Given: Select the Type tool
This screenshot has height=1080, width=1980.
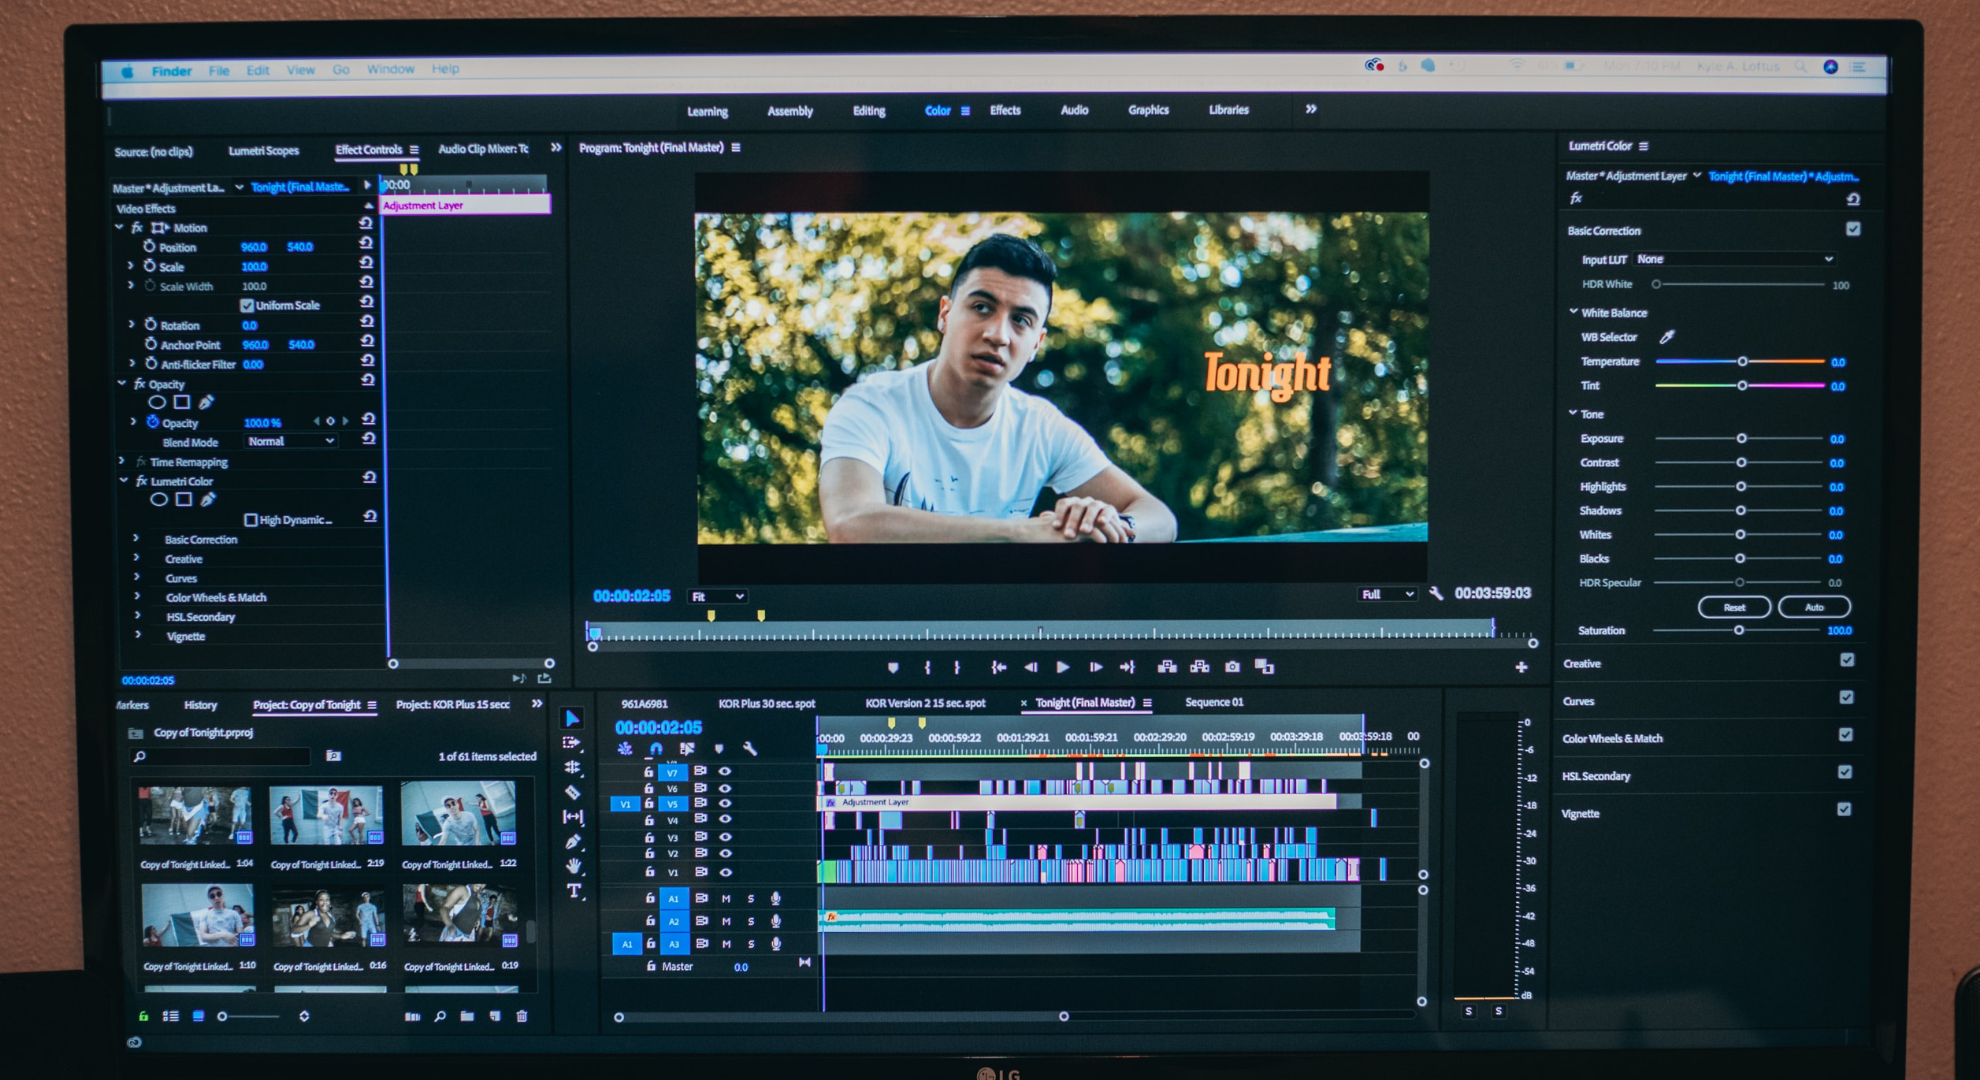Looking at the screenshot, I should point(574,891).
